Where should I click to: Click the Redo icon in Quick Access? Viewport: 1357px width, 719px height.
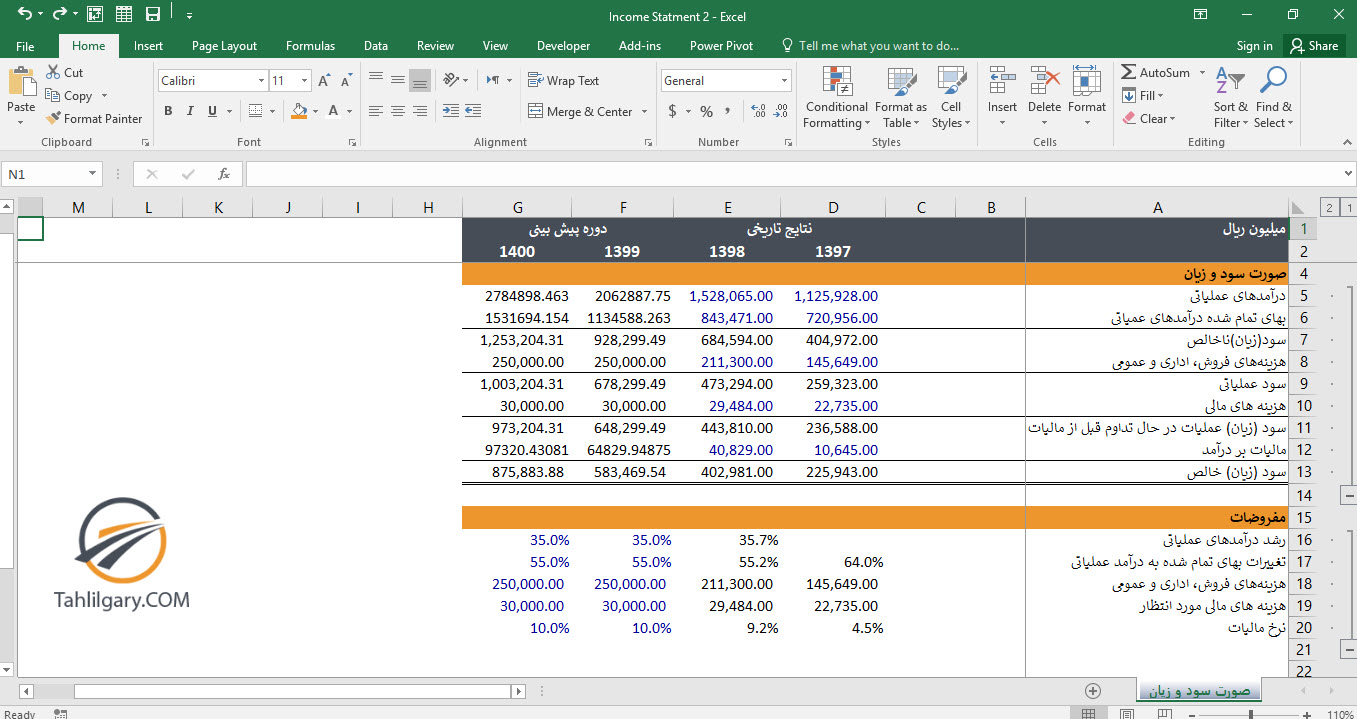pyautogui.click(x=58, y=14)
